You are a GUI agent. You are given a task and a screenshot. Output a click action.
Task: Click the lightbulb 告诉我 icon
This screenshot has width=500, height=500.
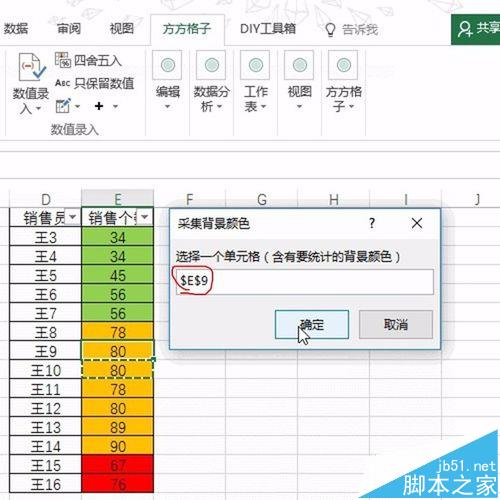coord(330,30)
